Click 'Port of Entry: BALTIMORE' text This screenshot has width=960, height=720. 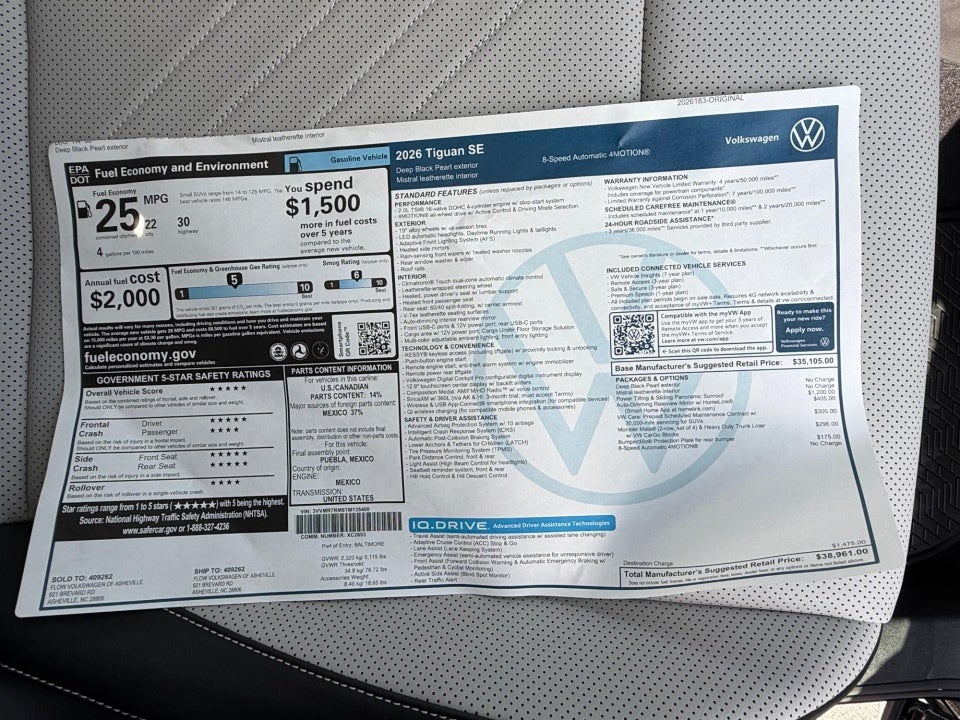352,544
